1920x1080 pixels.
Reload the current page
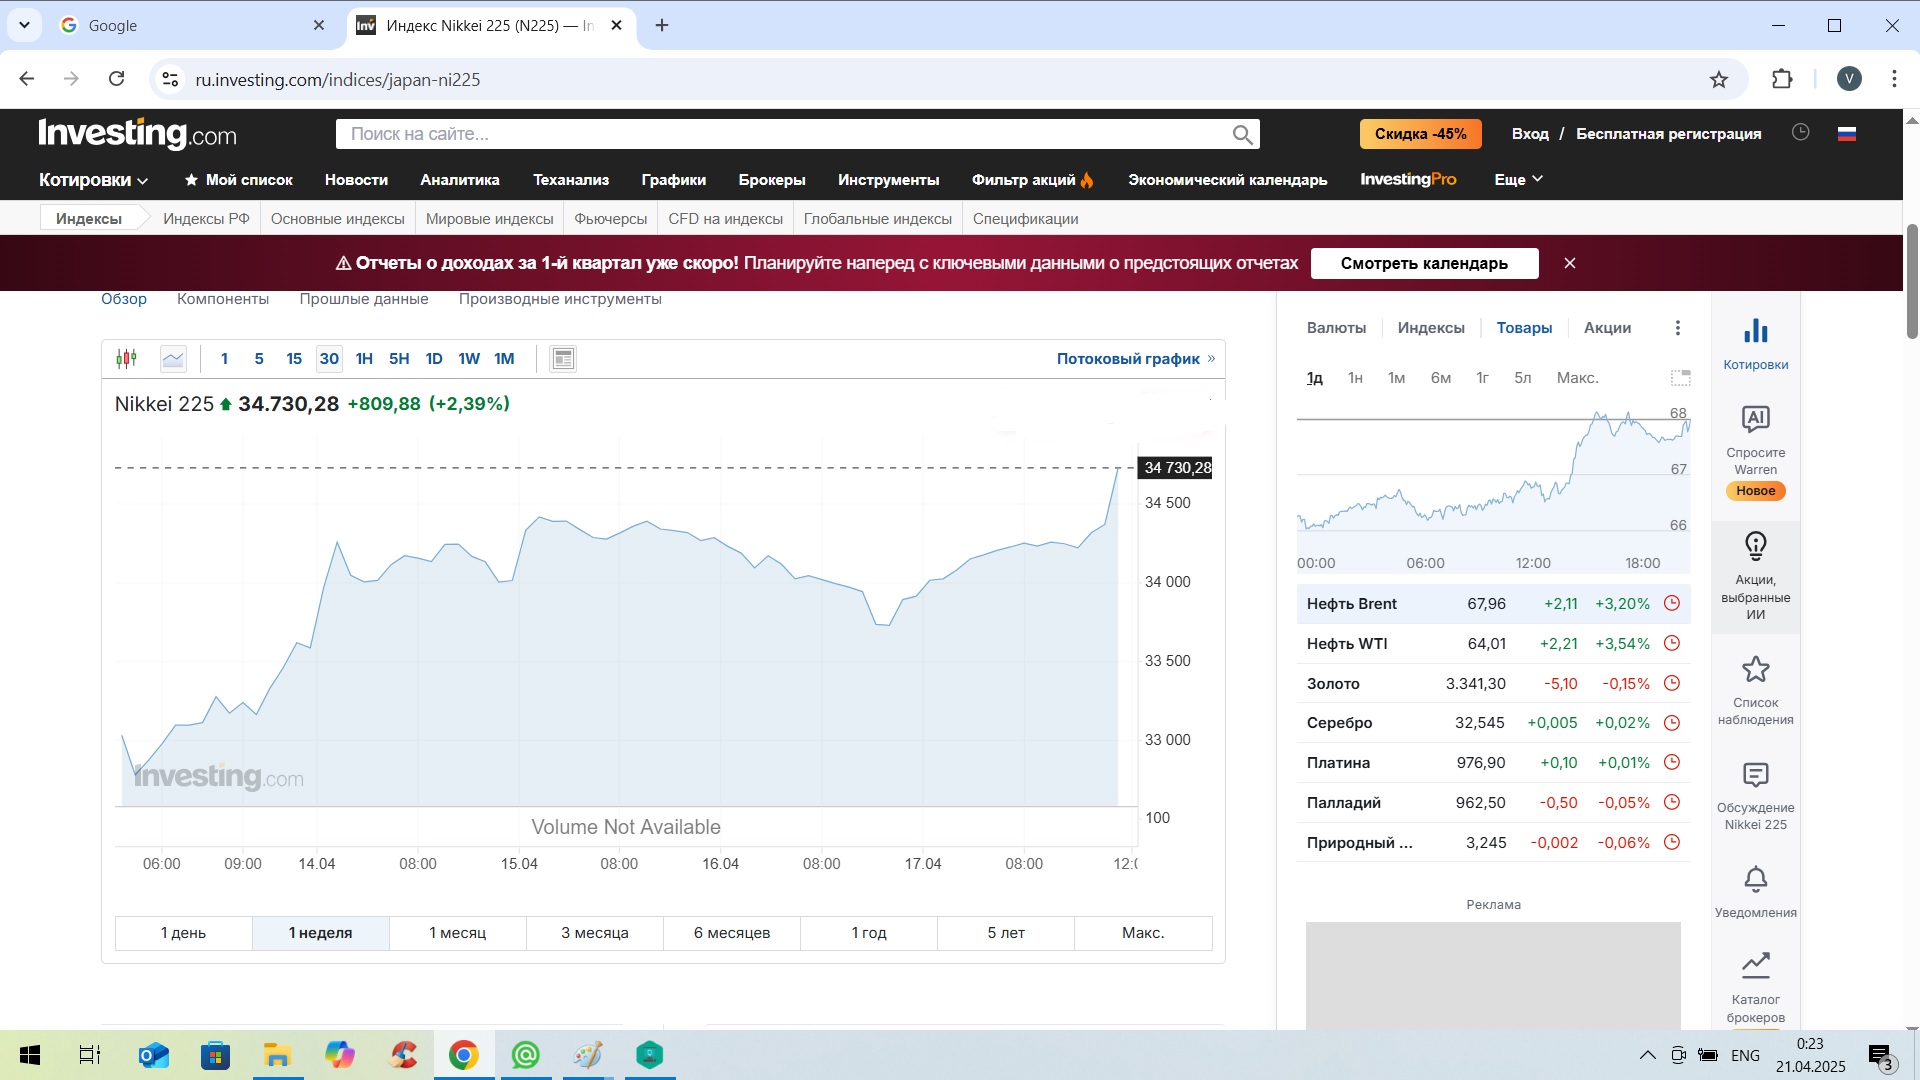pyautogui.click(x=117, y=79)
